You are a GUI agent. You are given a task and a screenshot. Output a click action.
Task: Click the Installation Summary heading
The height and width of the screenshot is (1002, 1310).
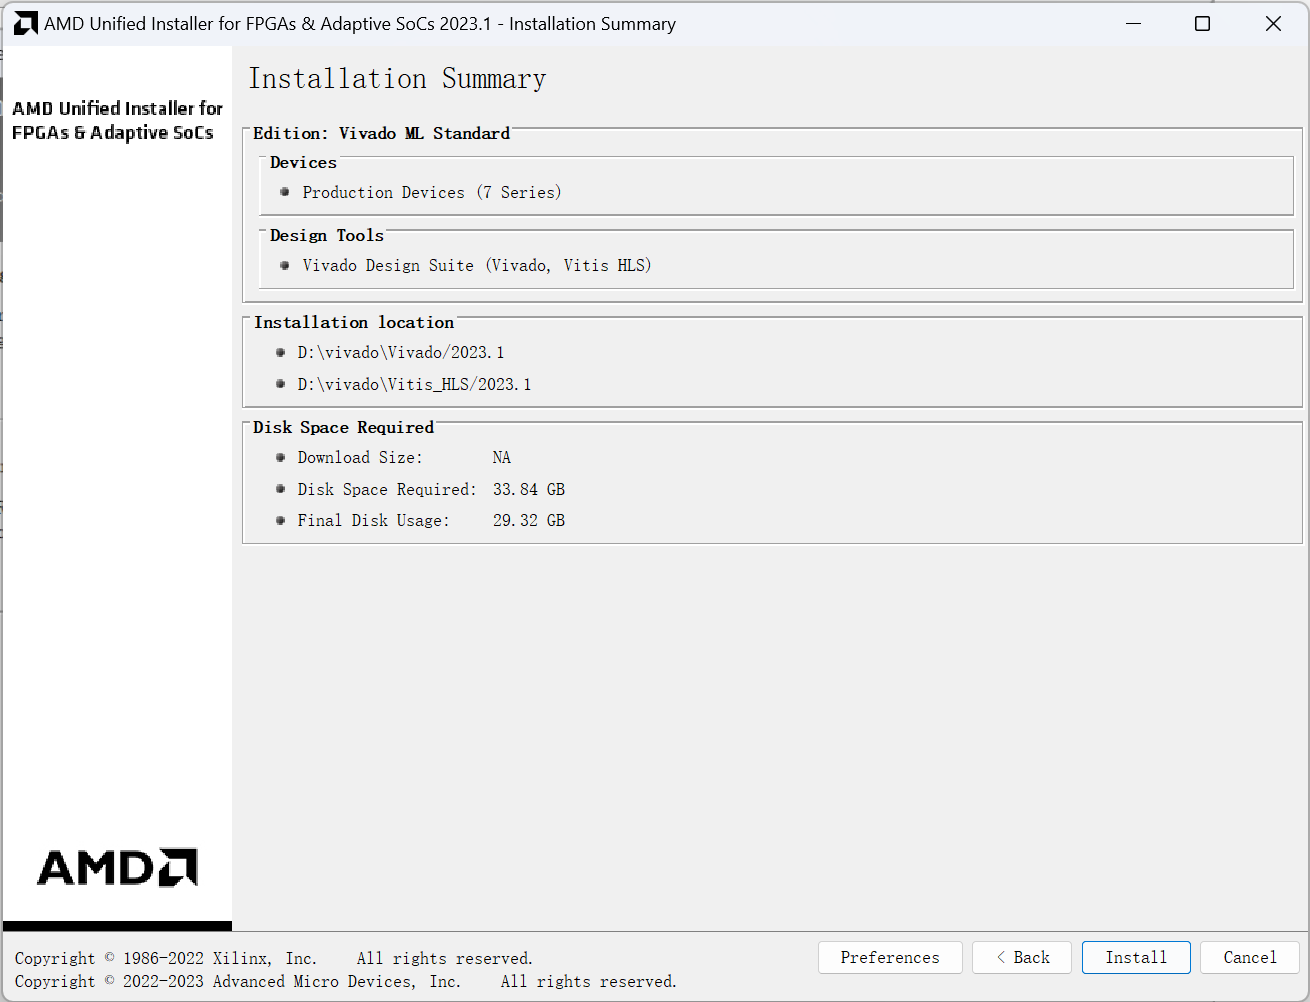click(397, 79)
